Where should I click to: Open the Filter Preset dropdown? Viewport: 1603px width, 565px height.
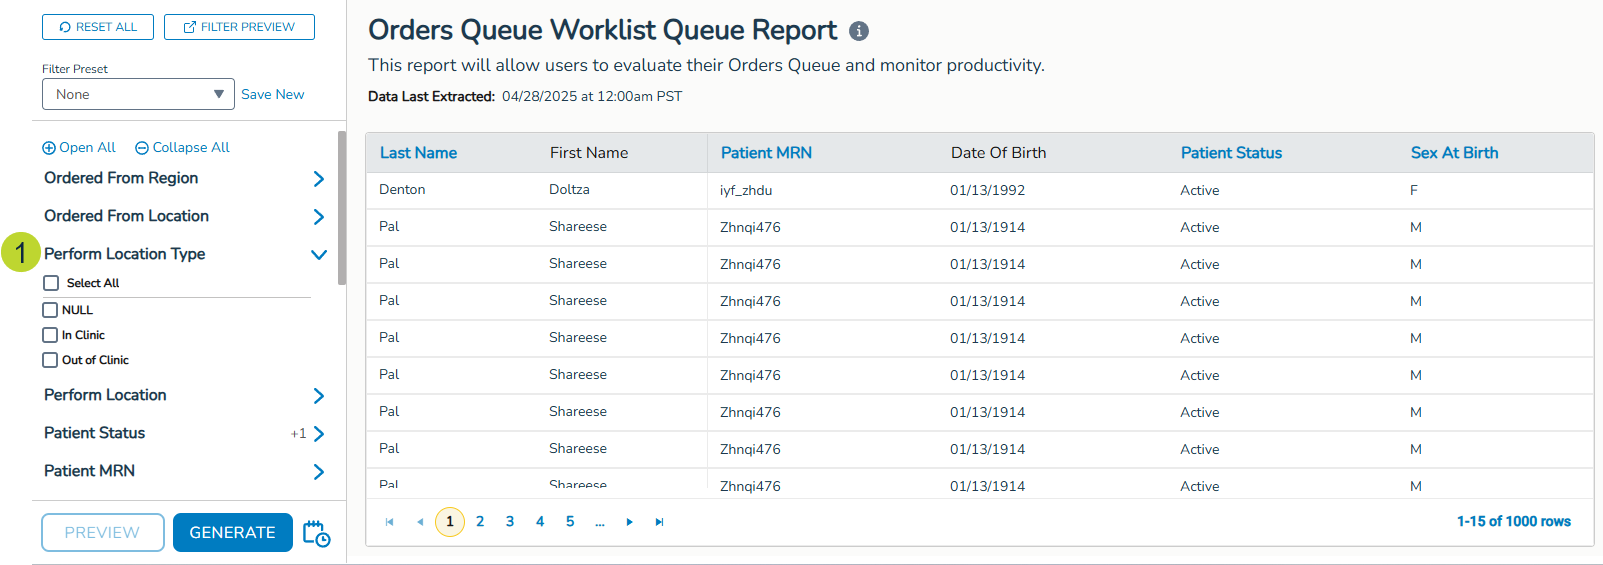coord(138,94)
